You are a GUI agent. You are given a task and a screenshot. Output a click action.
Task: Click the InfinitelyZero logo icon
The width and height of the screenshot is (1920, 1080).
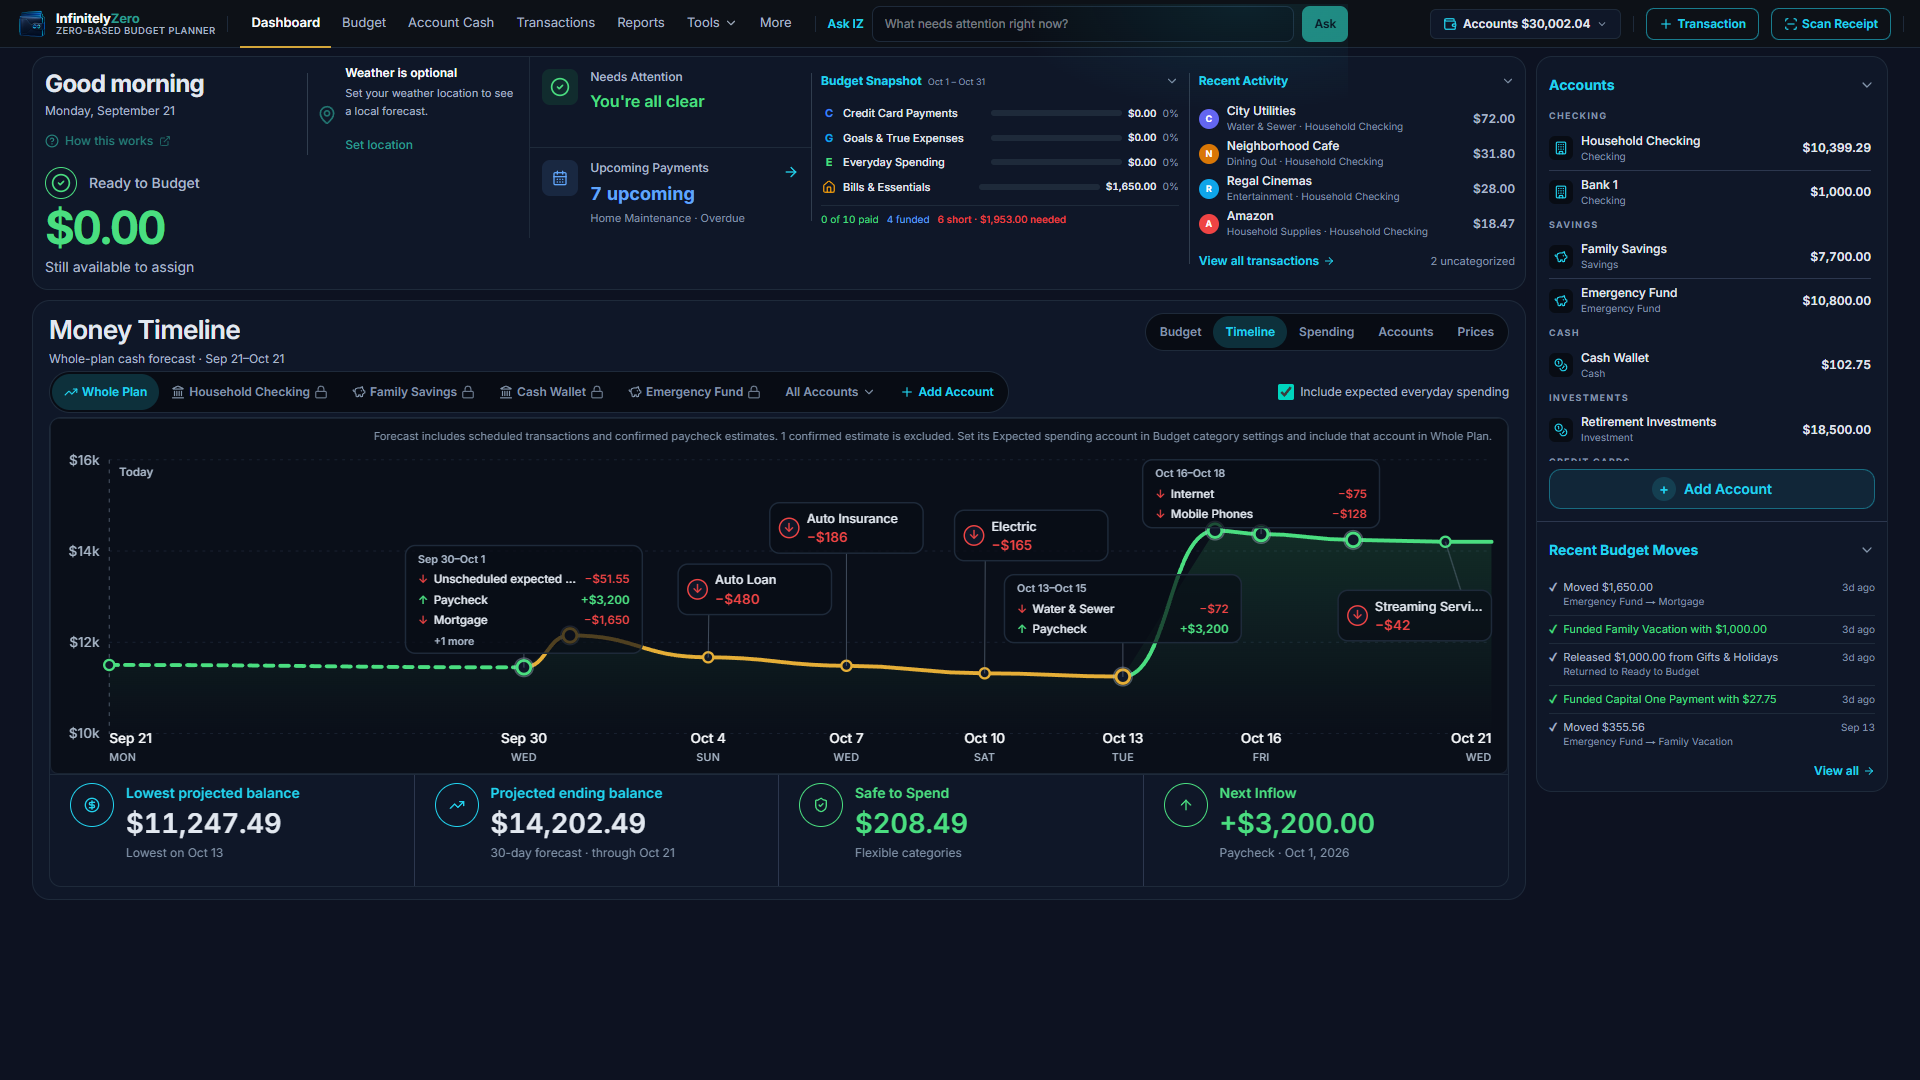[32, 23]
